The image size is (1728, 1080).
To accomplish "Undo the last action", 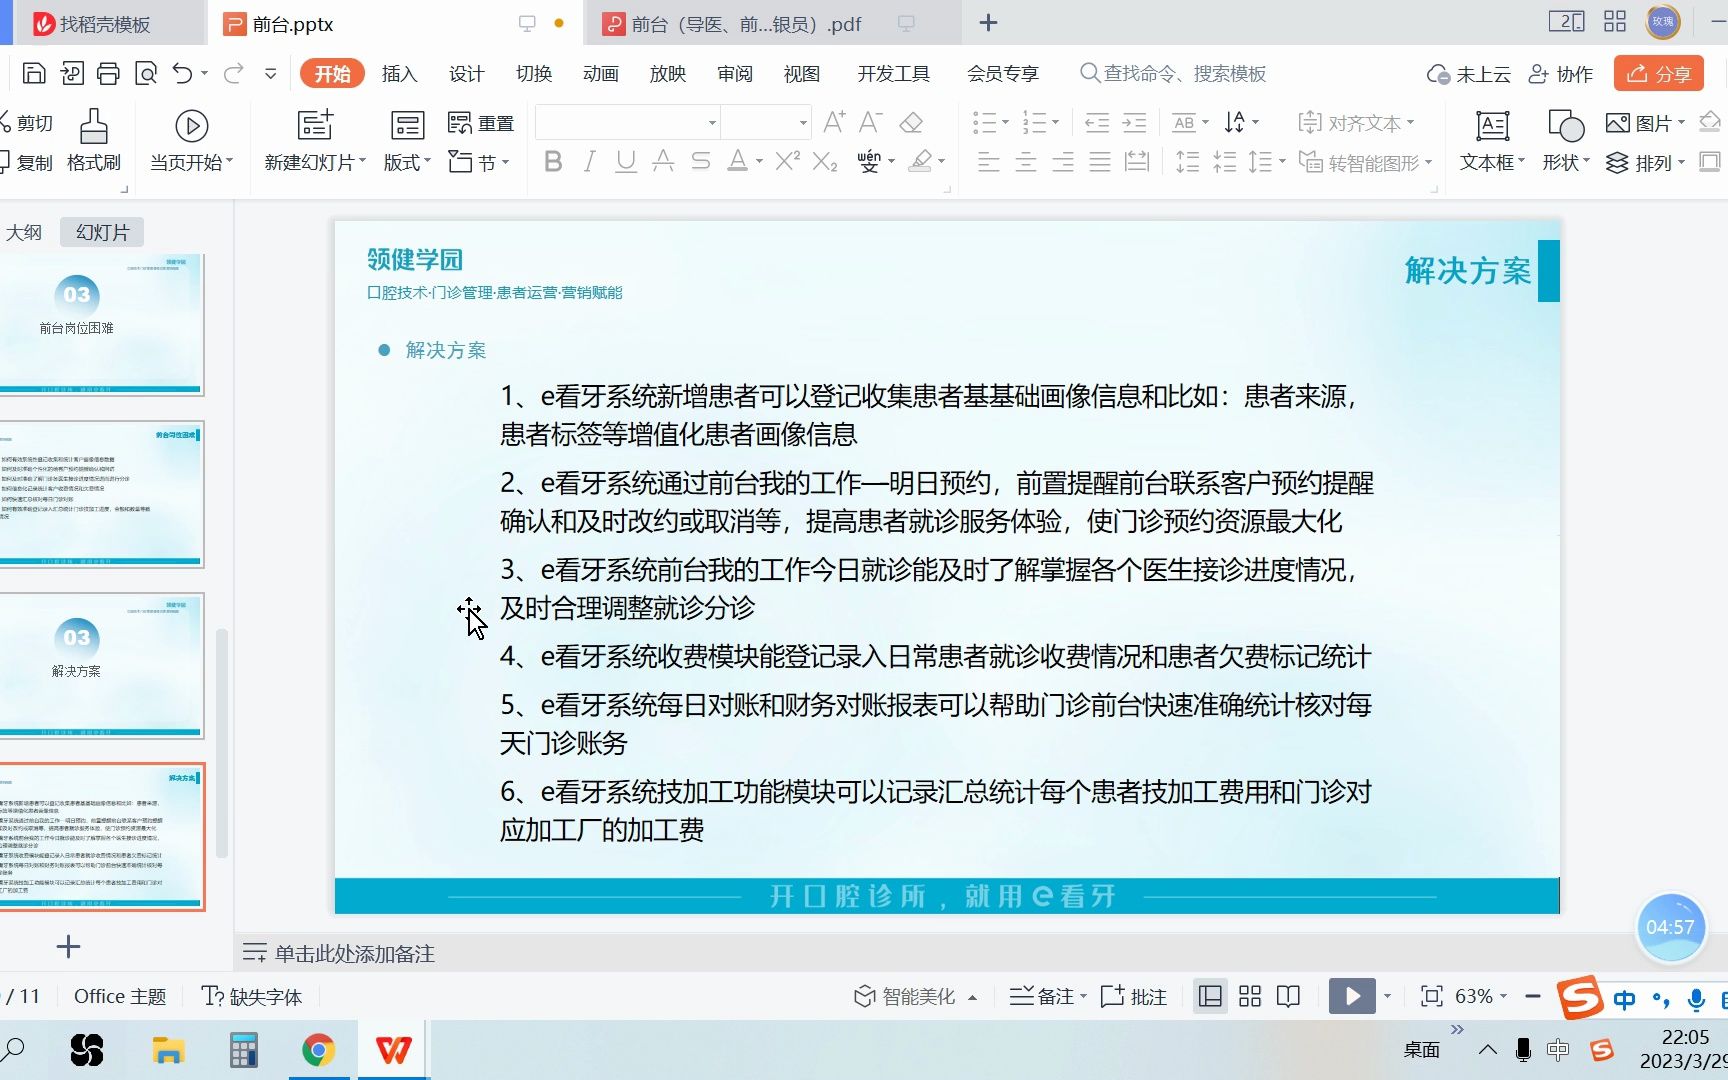I will click(x=182, y=73).
